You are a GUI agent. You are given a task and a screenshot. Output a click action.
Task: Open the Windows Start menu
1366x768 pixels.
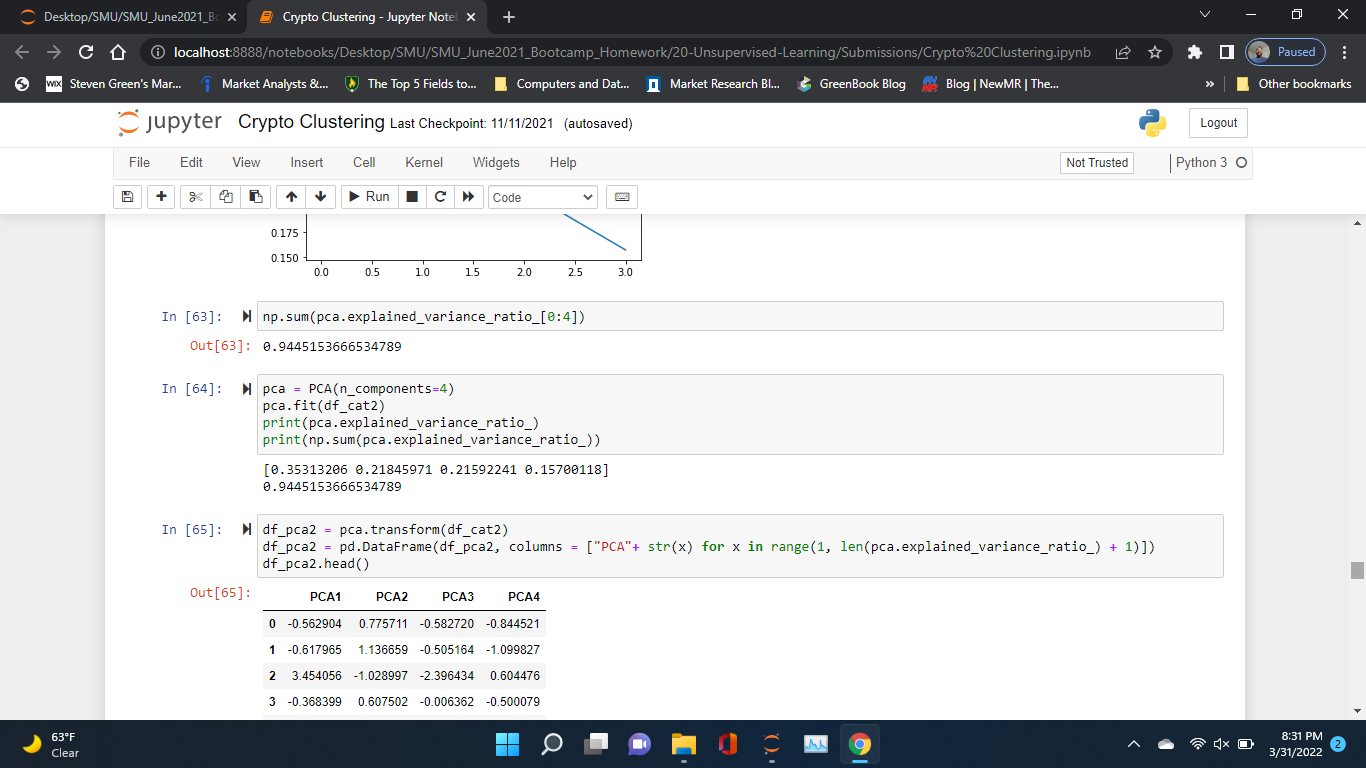[x=508, y=744]
